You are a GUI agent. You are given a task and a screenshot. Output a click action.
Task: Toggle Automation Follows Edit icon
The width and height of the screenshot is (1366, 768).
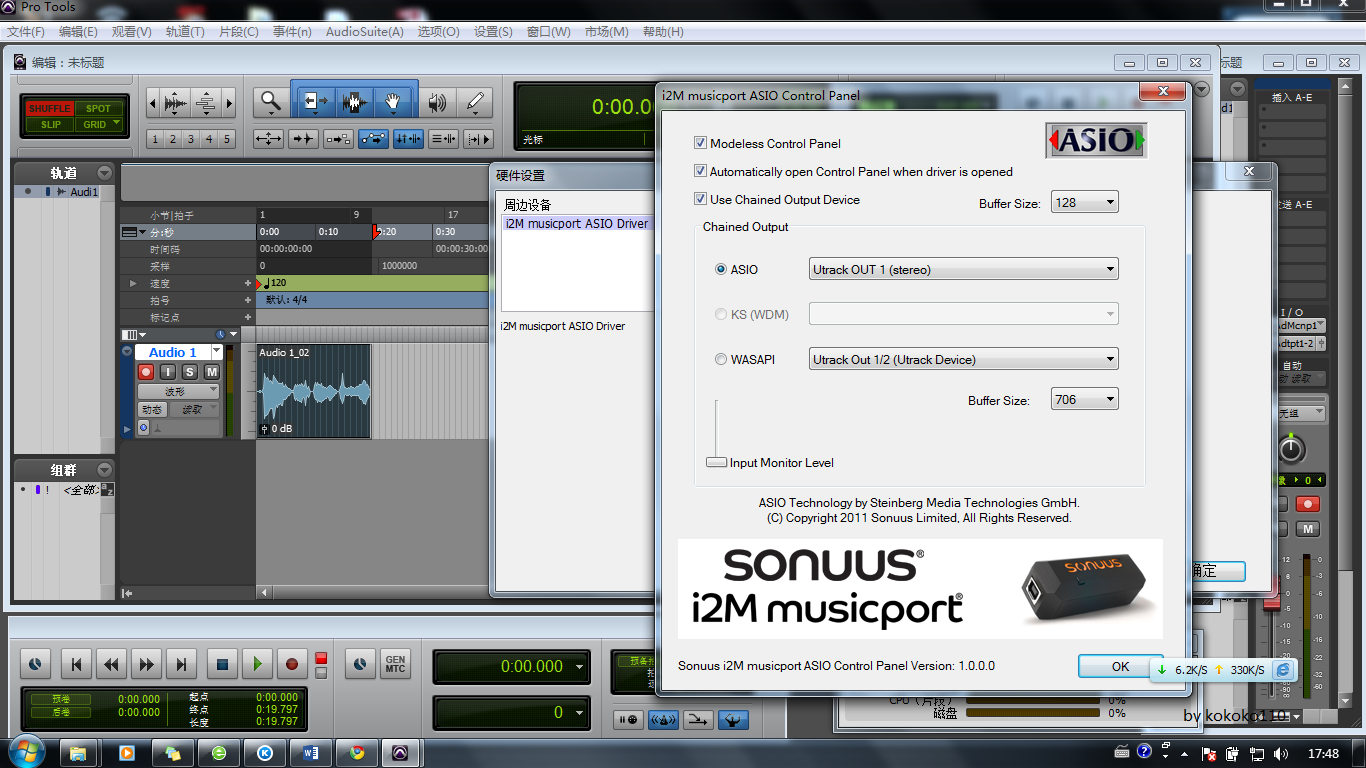coord(373,139)
